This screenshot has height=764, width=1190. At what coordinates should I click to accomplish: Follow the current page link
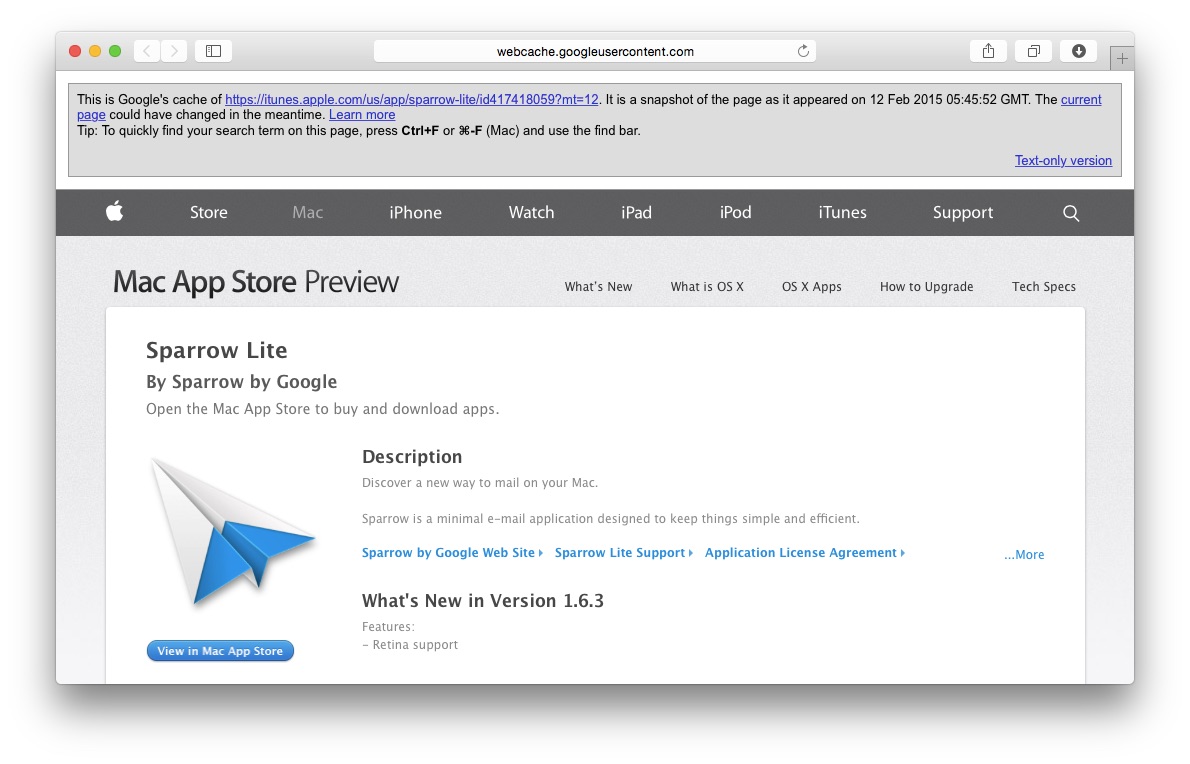click(1081, 99)
